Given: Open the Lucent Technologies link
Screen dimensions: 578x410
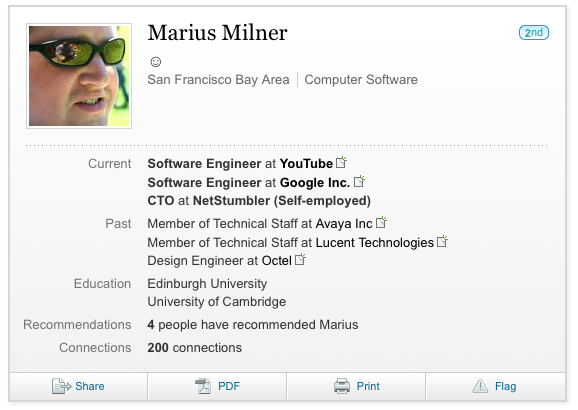Looking at the screenshot, I should click(x=375, y=243).
